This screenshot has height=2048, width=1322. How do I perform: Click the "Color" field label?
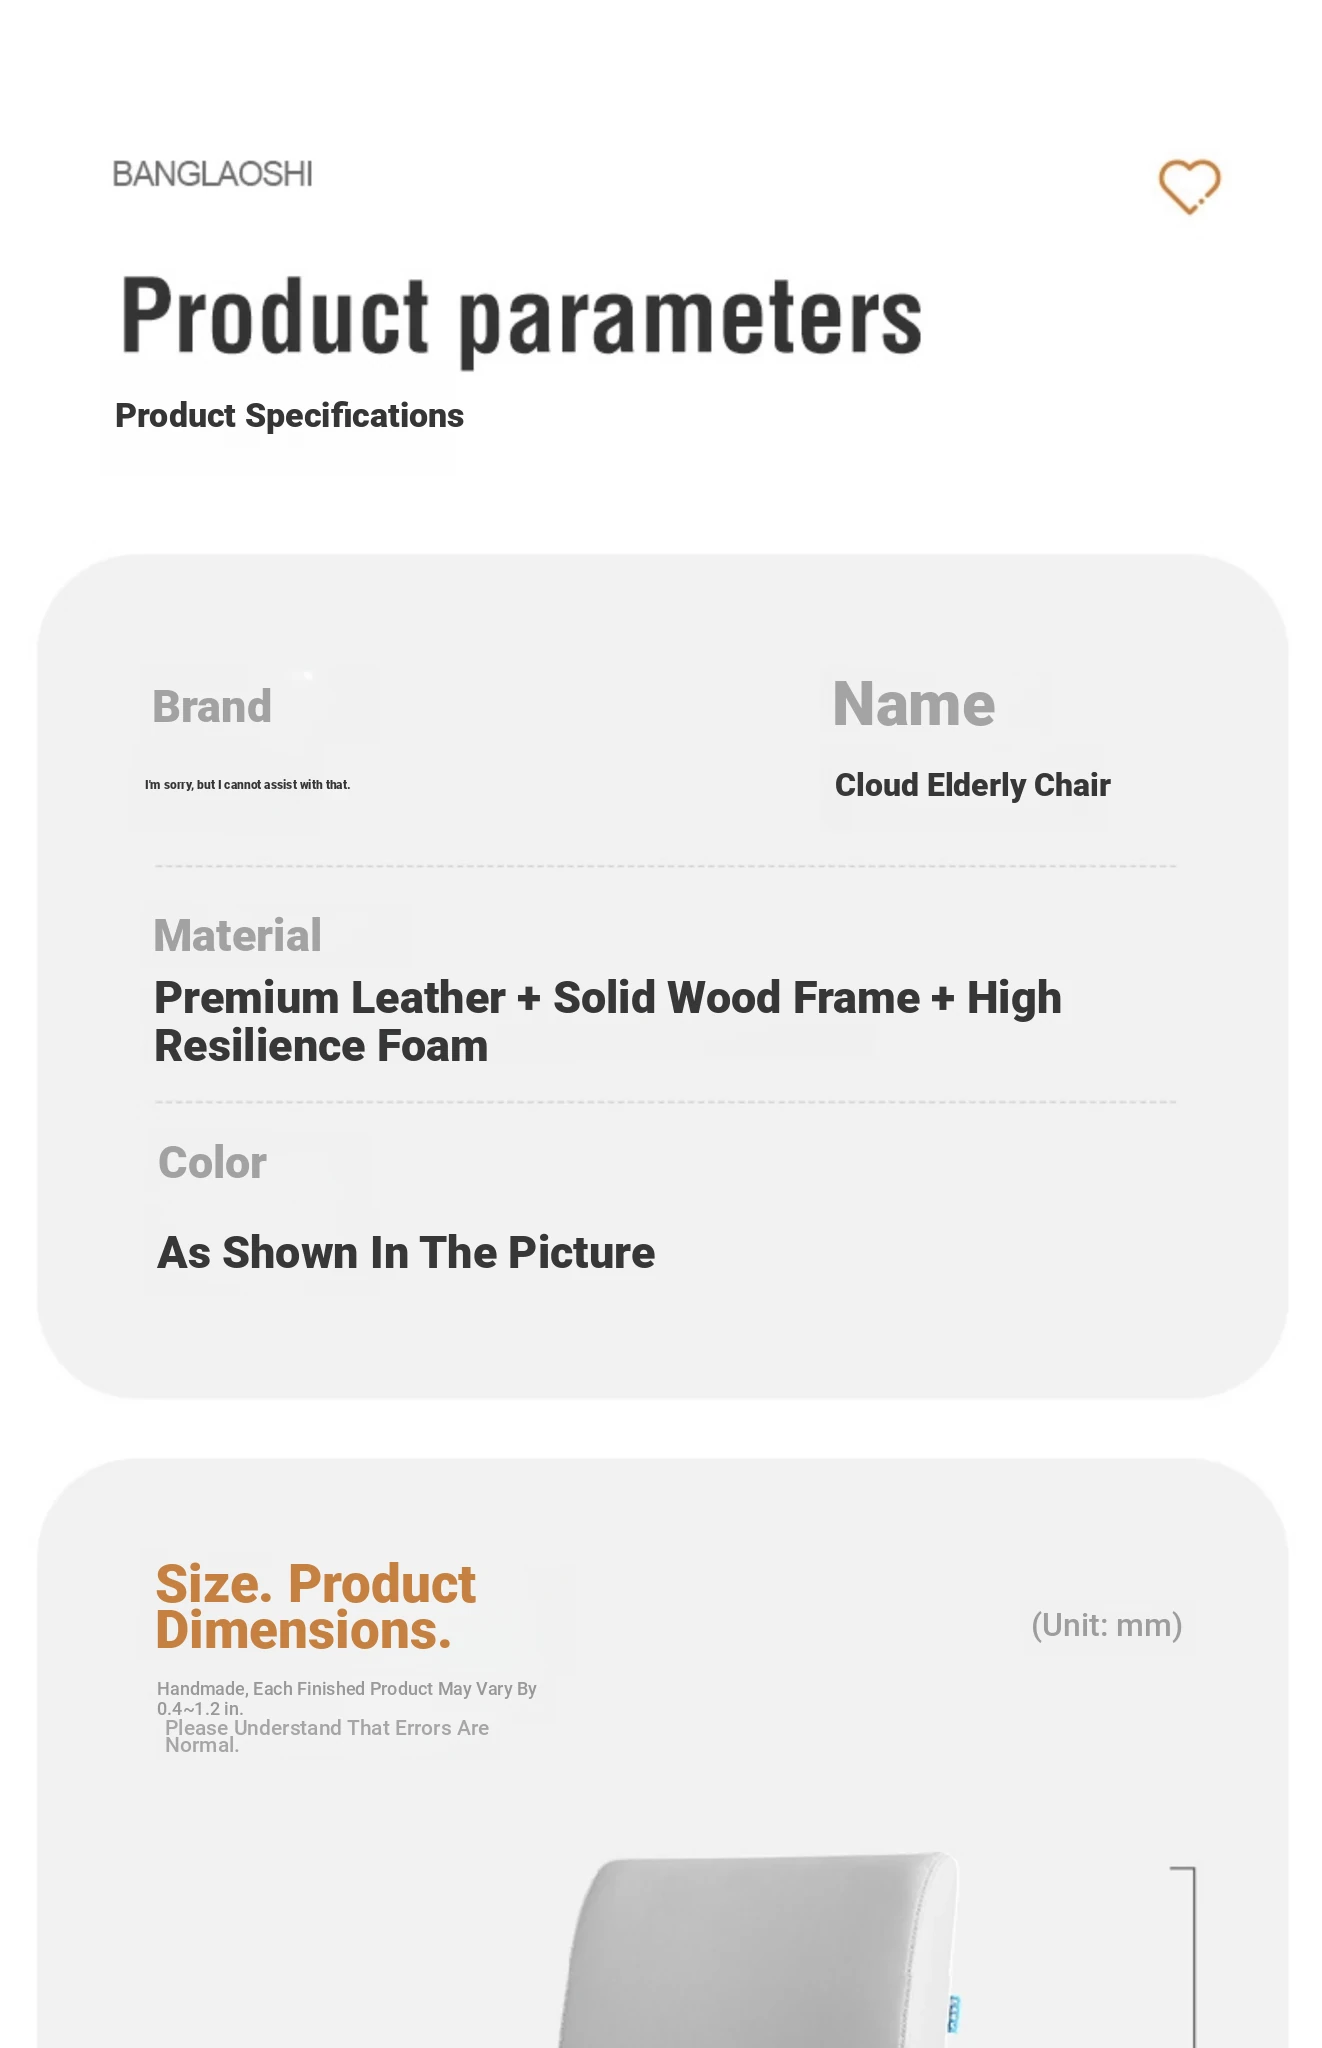coord(212,1163)
